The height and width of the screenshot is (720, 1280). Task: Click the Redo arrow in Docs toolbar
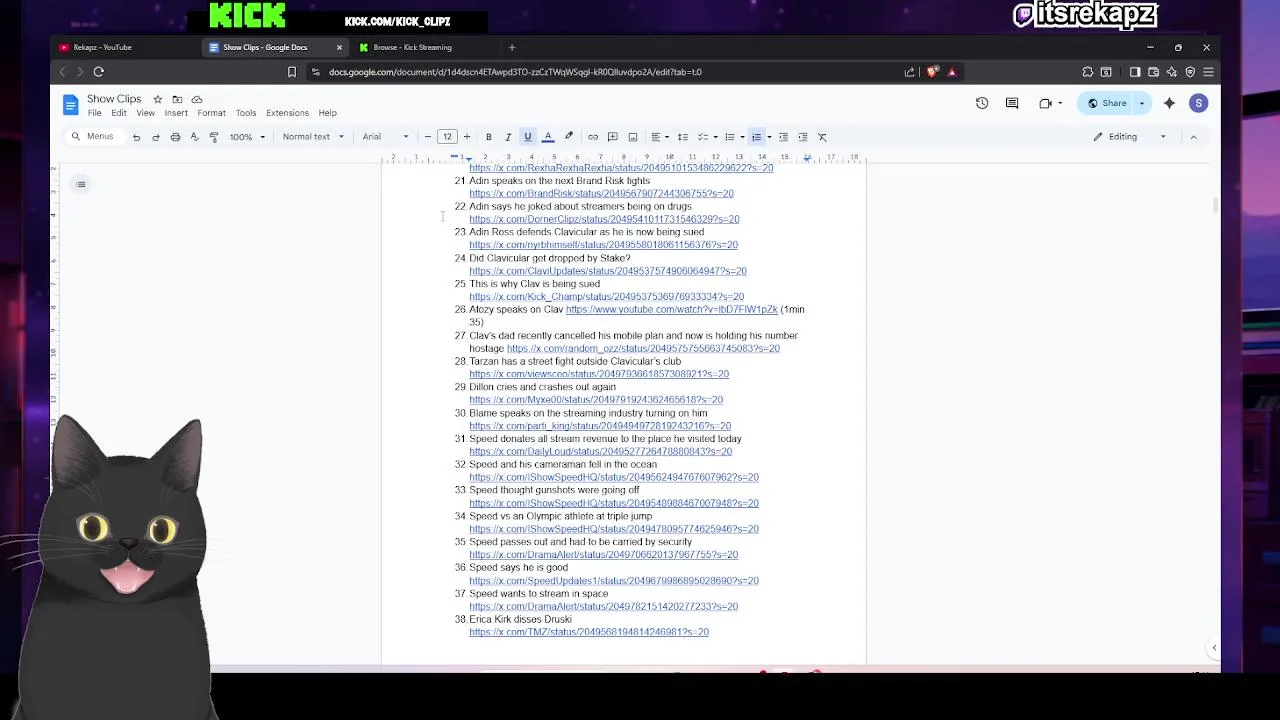coord(155,137)
